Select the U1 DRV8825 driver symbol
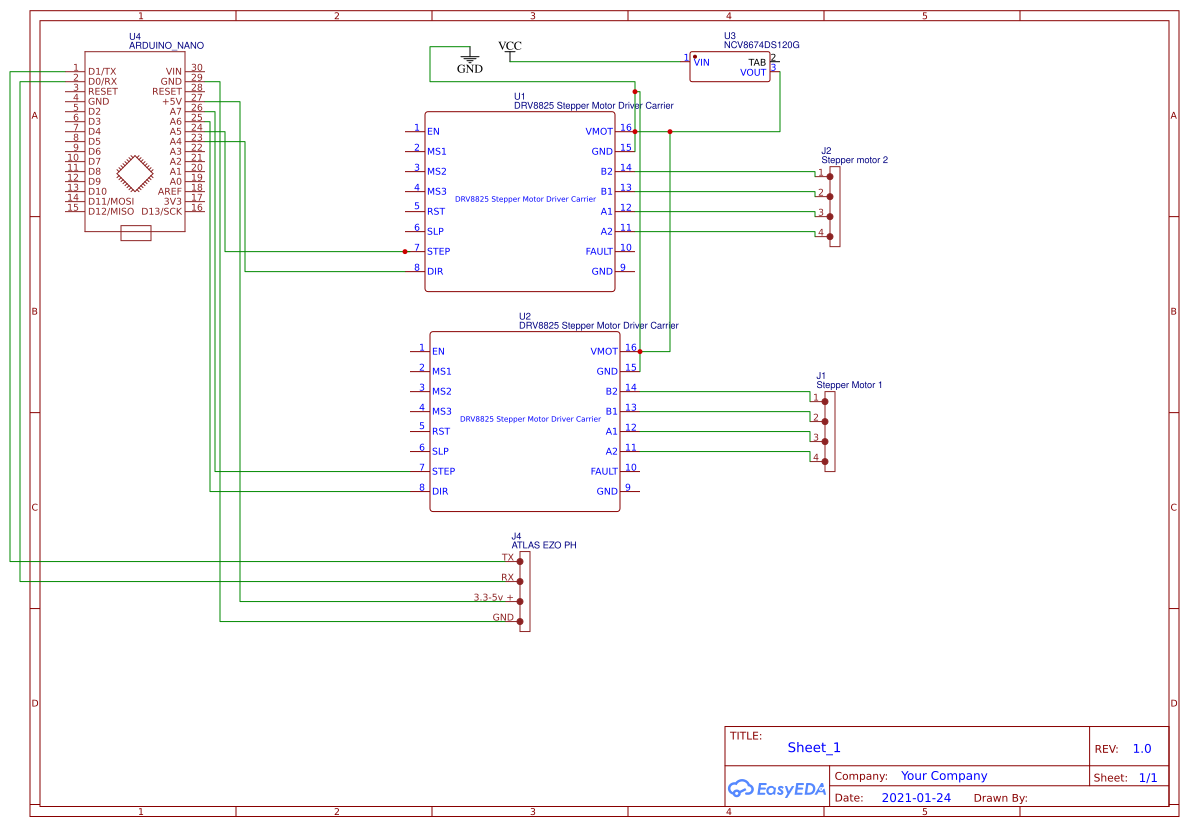 click(520, 200)
